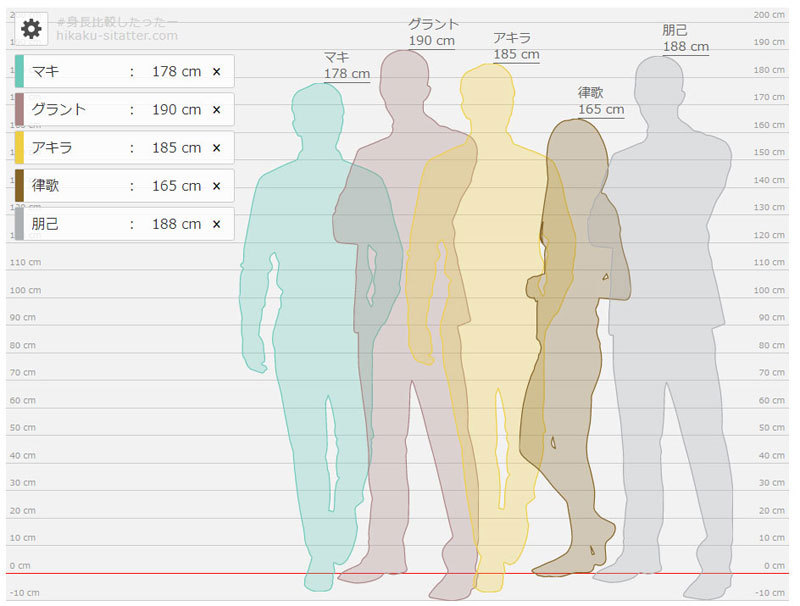Remove 朋己 entry with its × icon

tap(216, 224)
